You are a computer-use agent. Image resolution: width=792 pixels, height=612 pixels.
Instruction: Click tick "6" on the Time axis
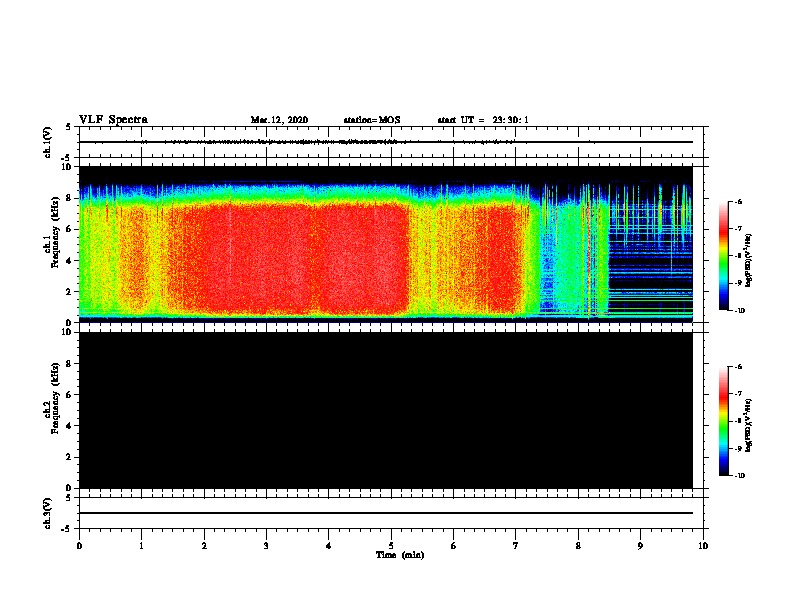click(x=454, y=546)
